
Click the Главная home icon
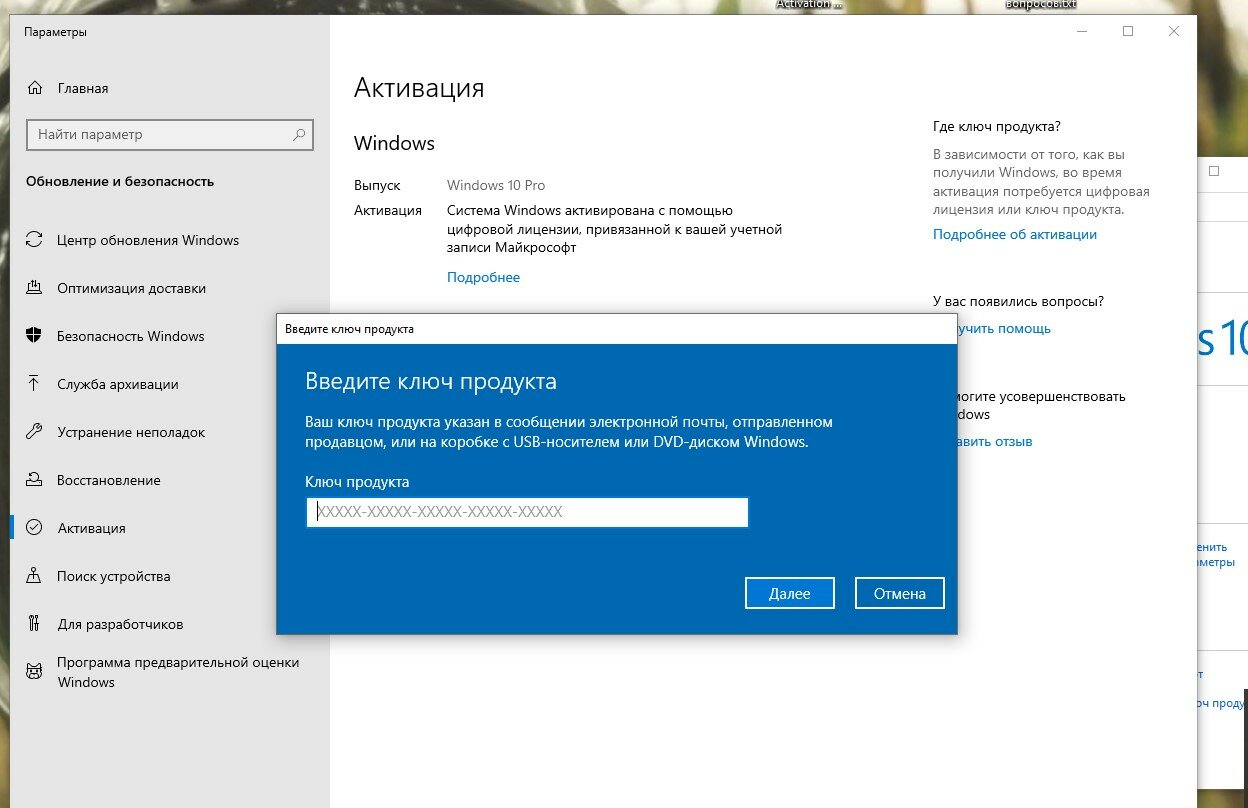pos(34,88)
